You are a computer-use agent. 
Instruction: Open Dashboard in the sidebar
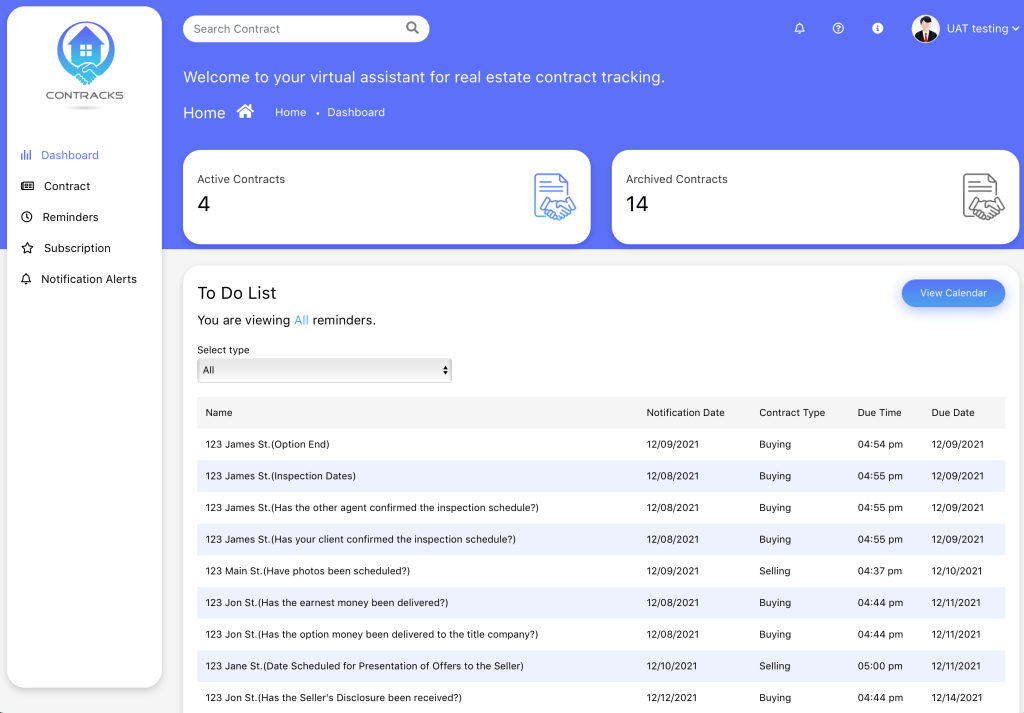[x=69, y=155]
